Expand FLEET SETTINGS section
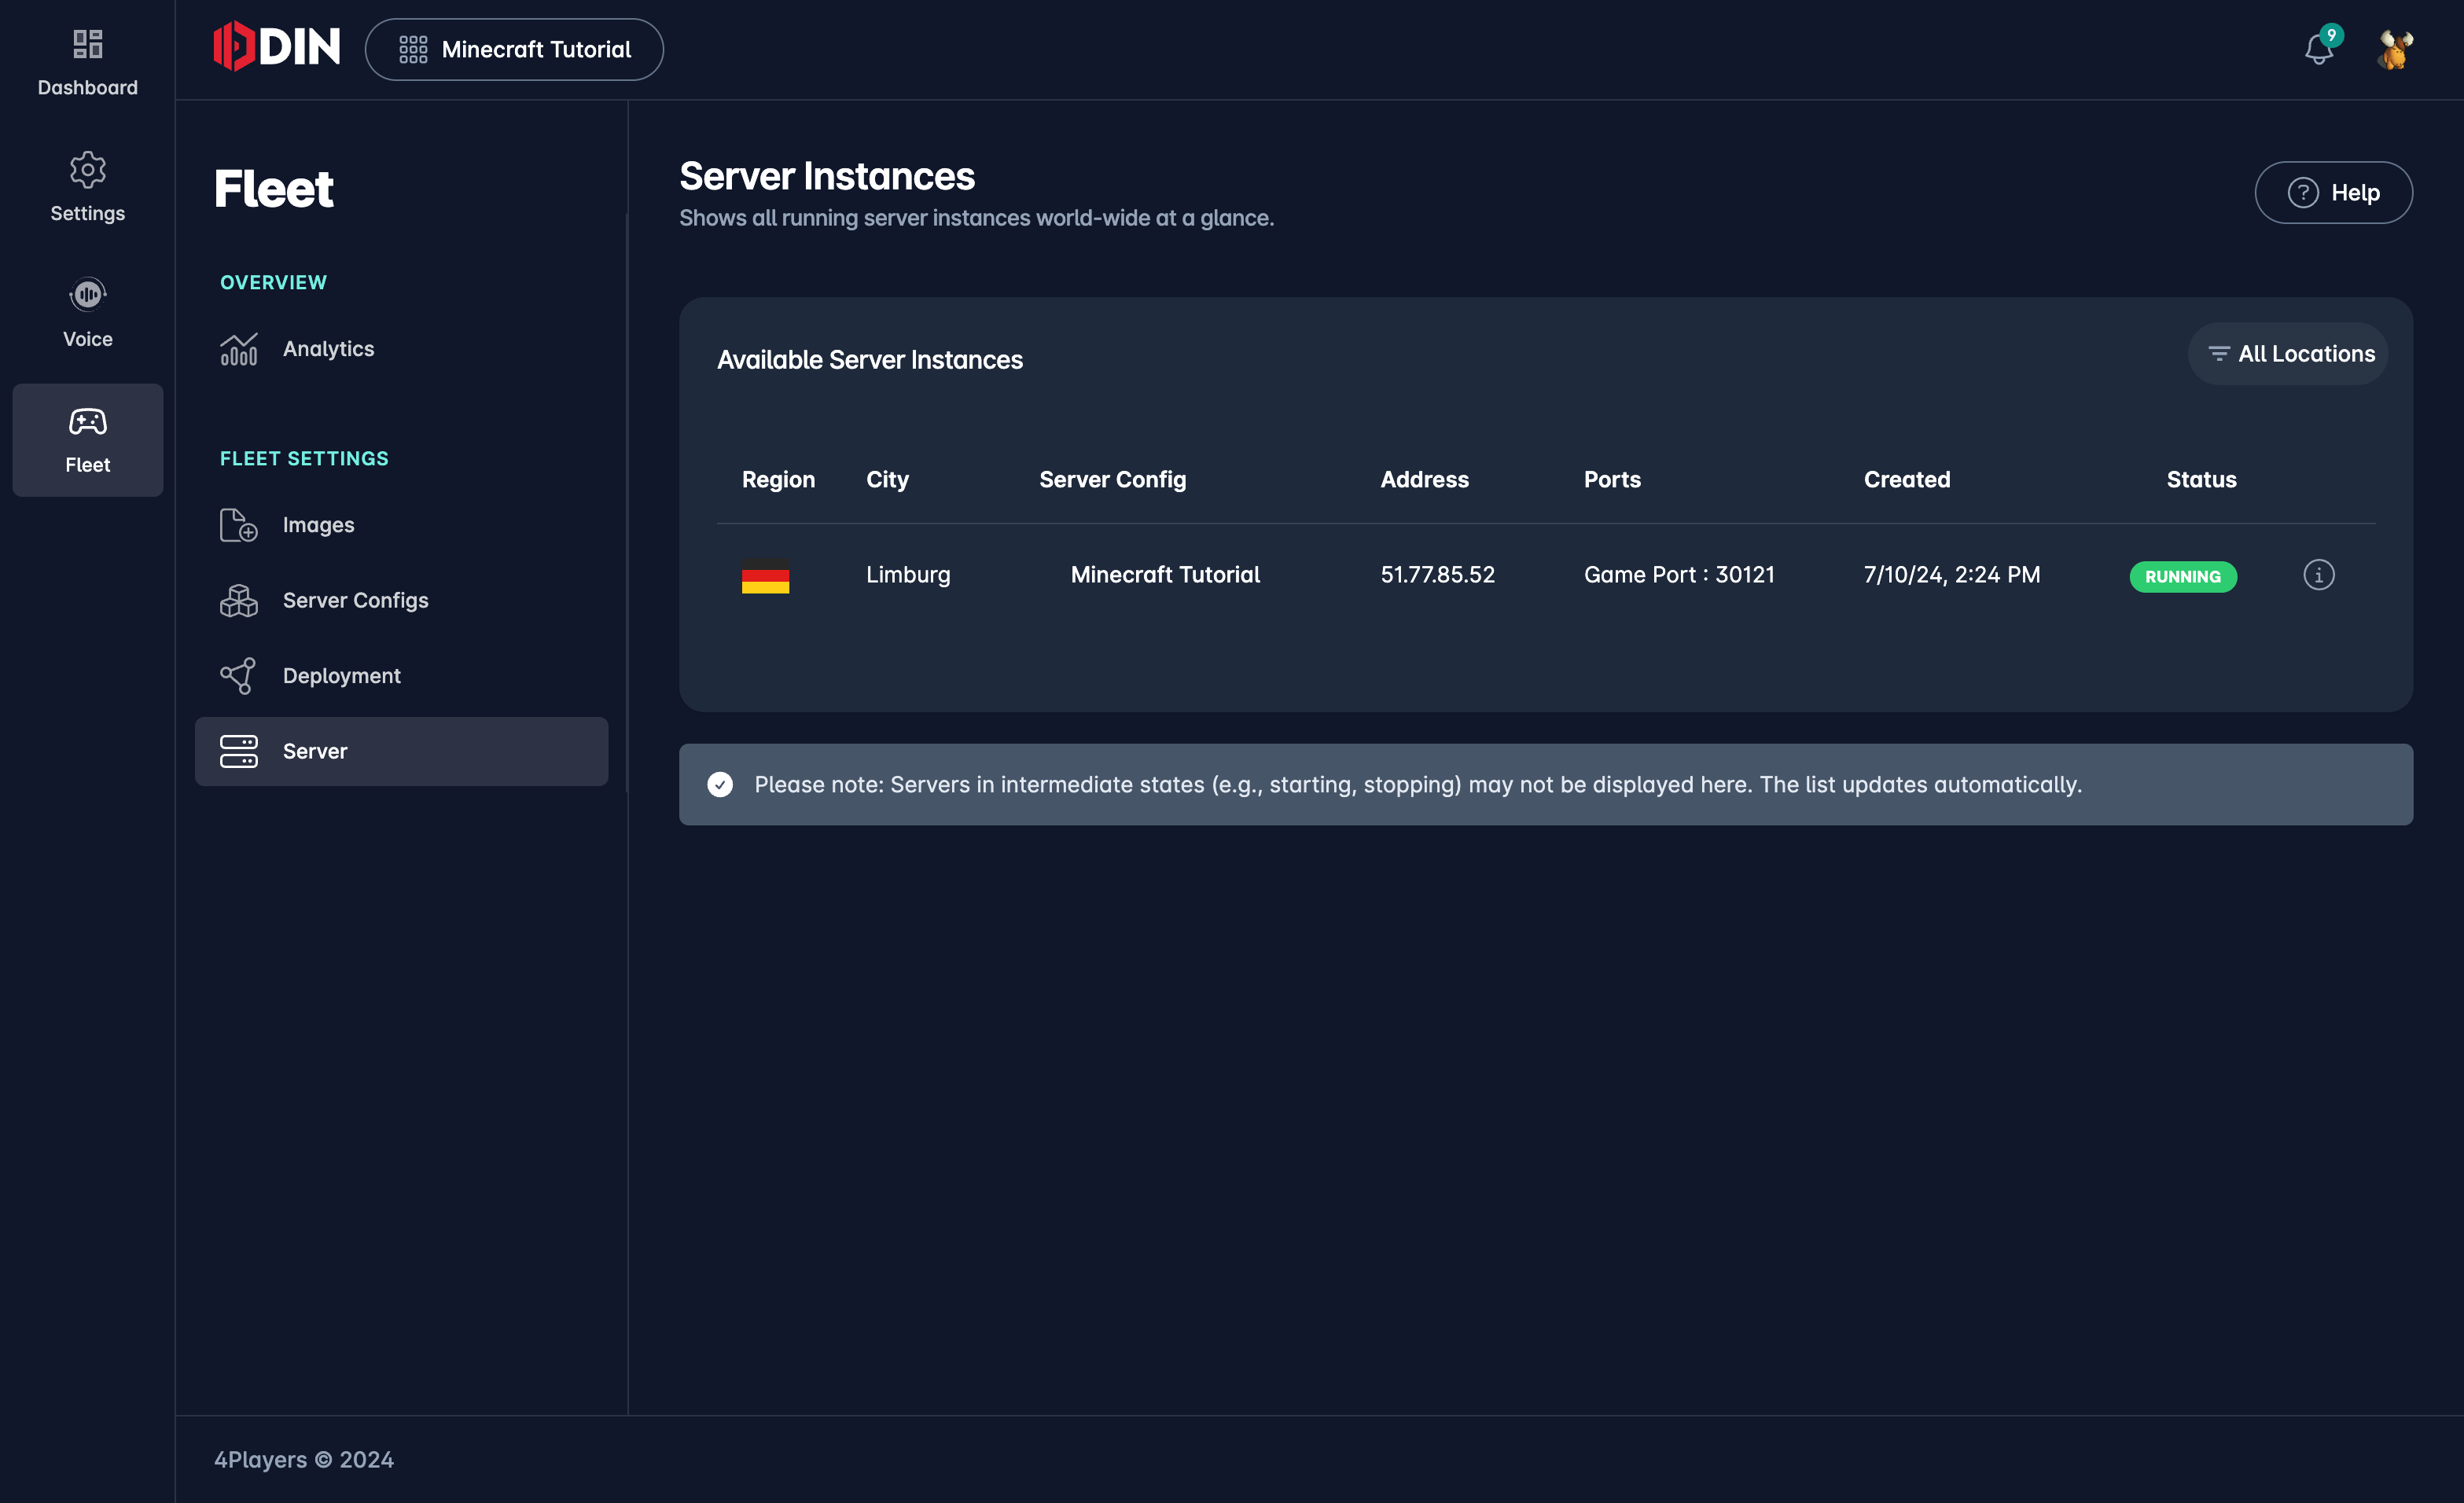 [x=303, y=458]
